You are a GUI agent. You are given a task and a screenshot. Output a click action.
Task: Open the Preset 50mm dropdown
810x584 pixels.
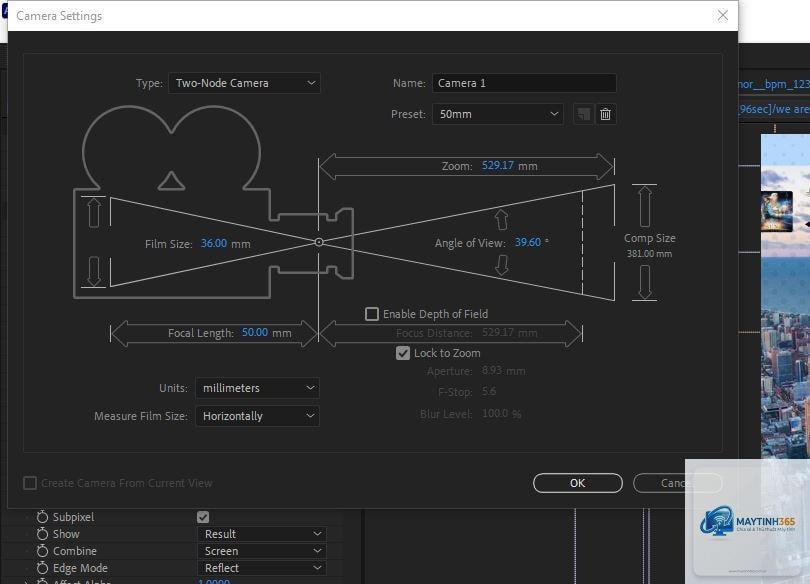(x=497, y=114)
